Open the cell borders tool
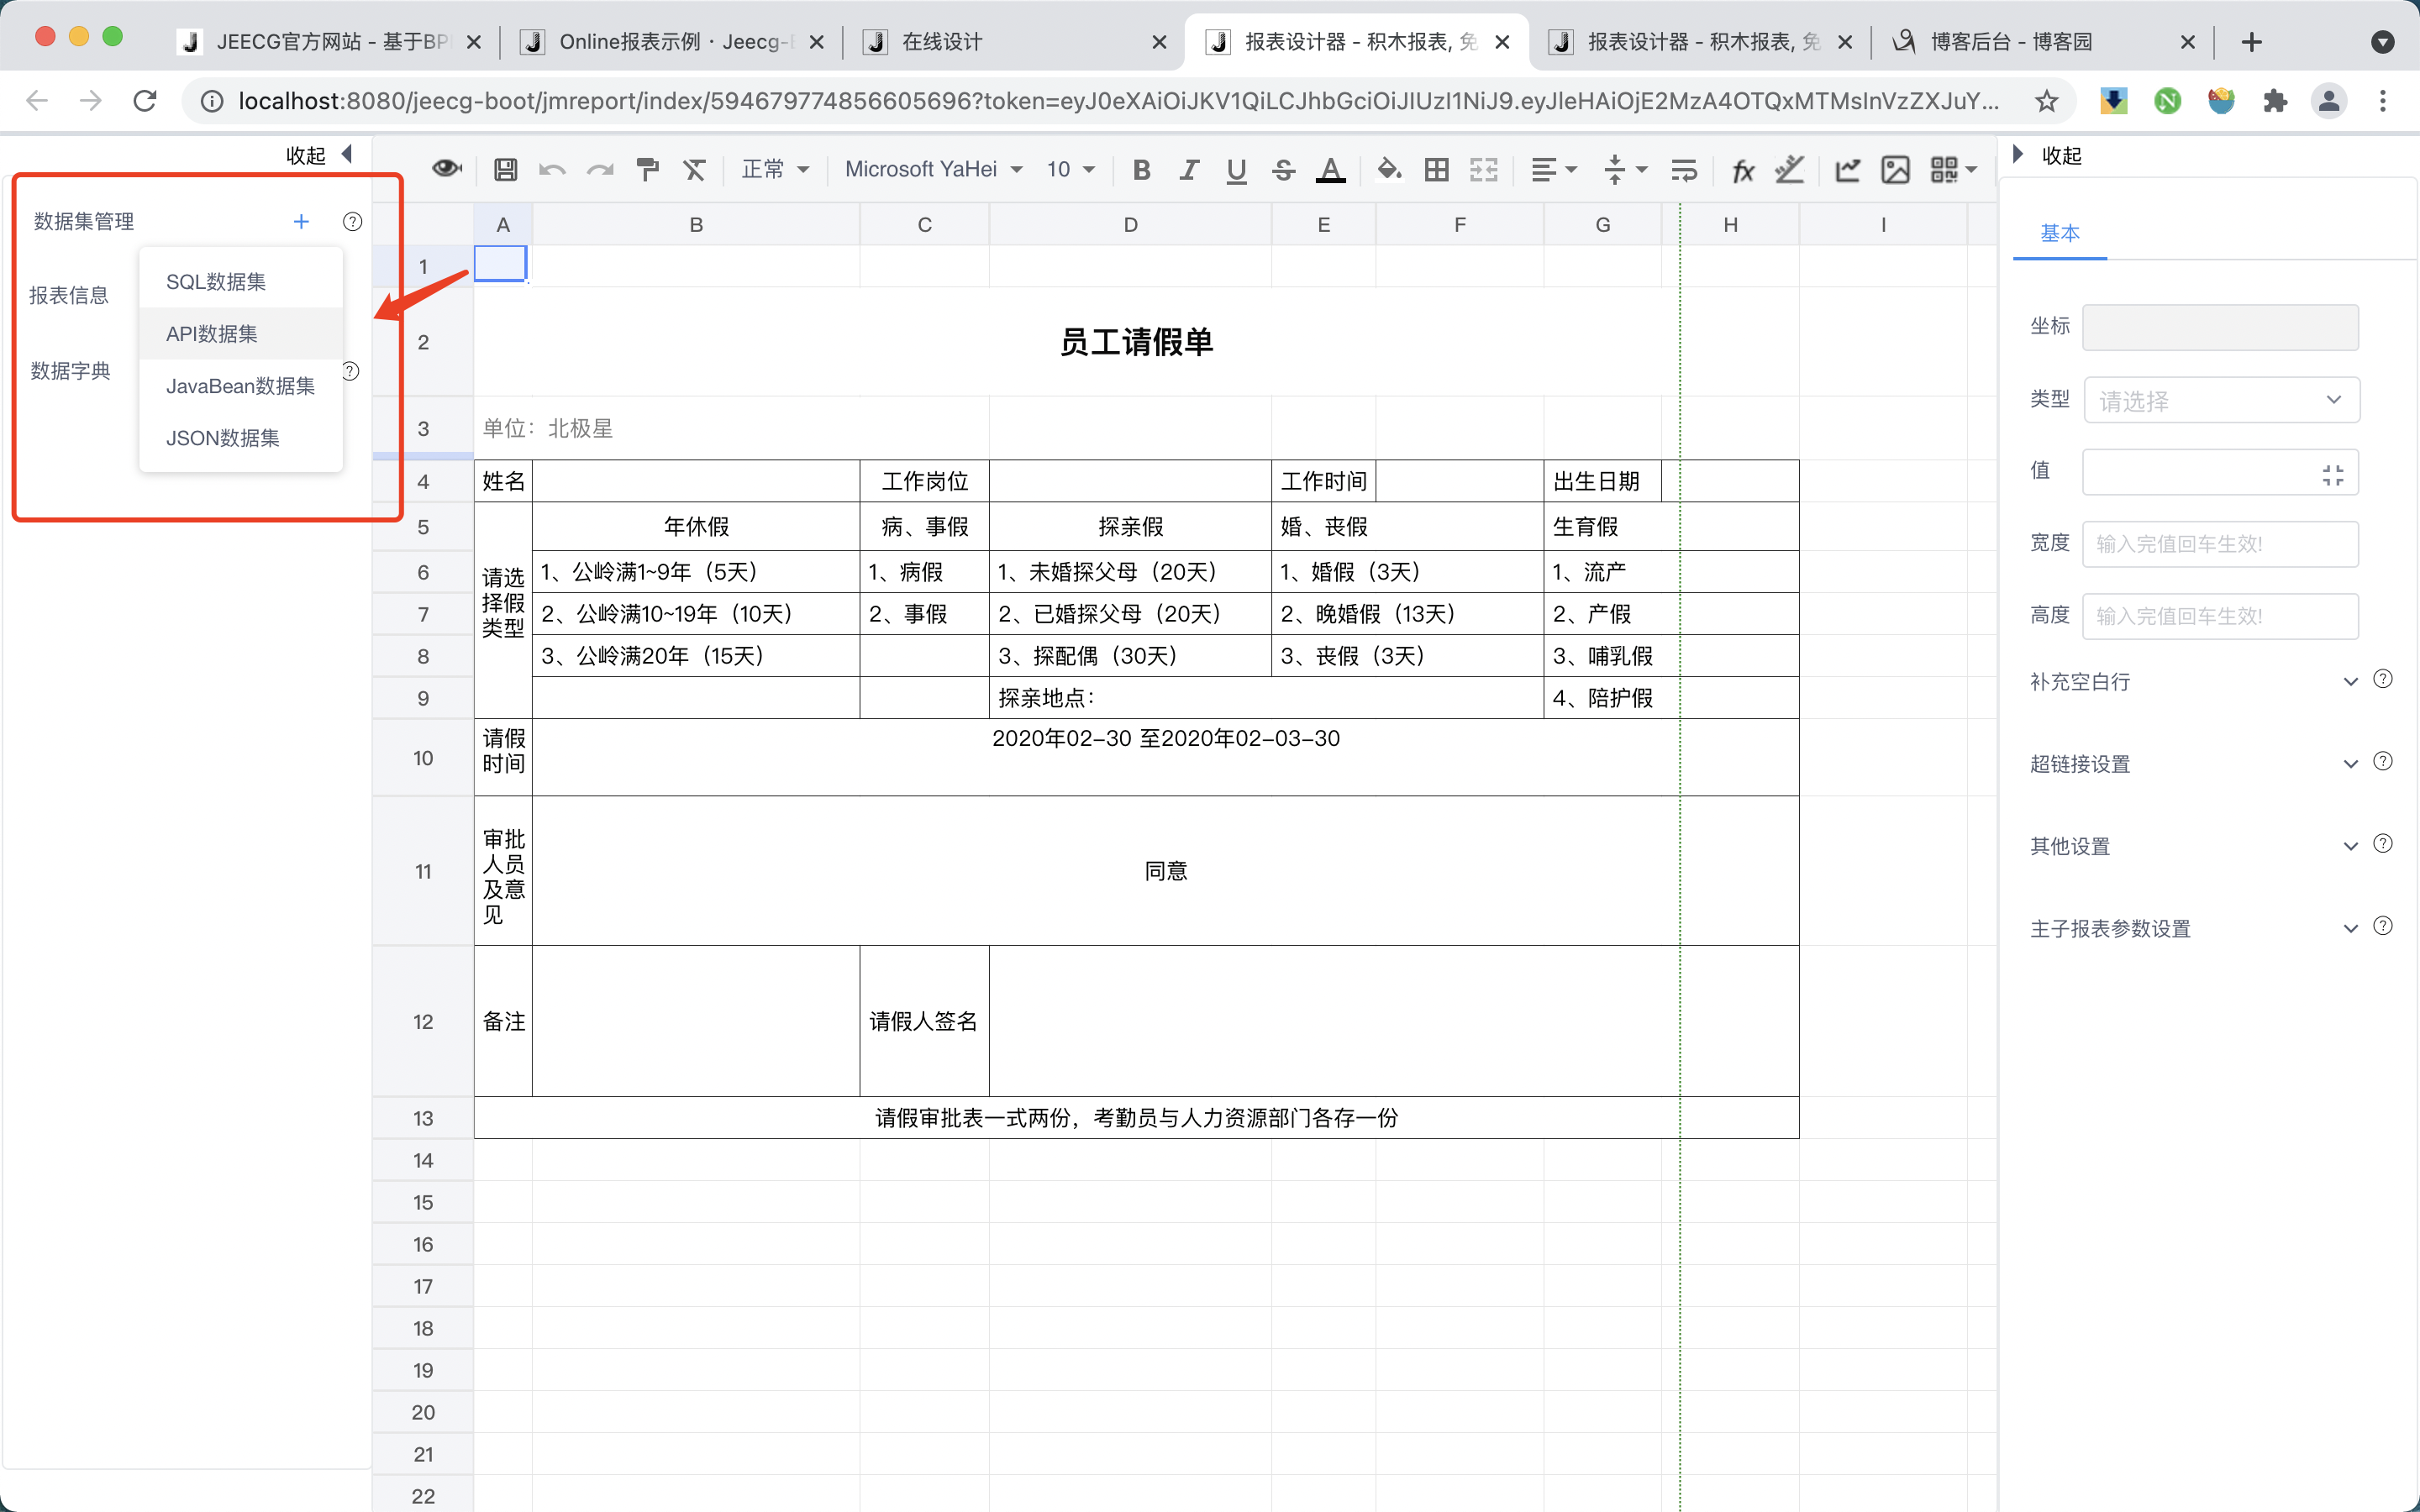The height and width of the screenshot is (1512, 2420). (x=1436, y=170)
